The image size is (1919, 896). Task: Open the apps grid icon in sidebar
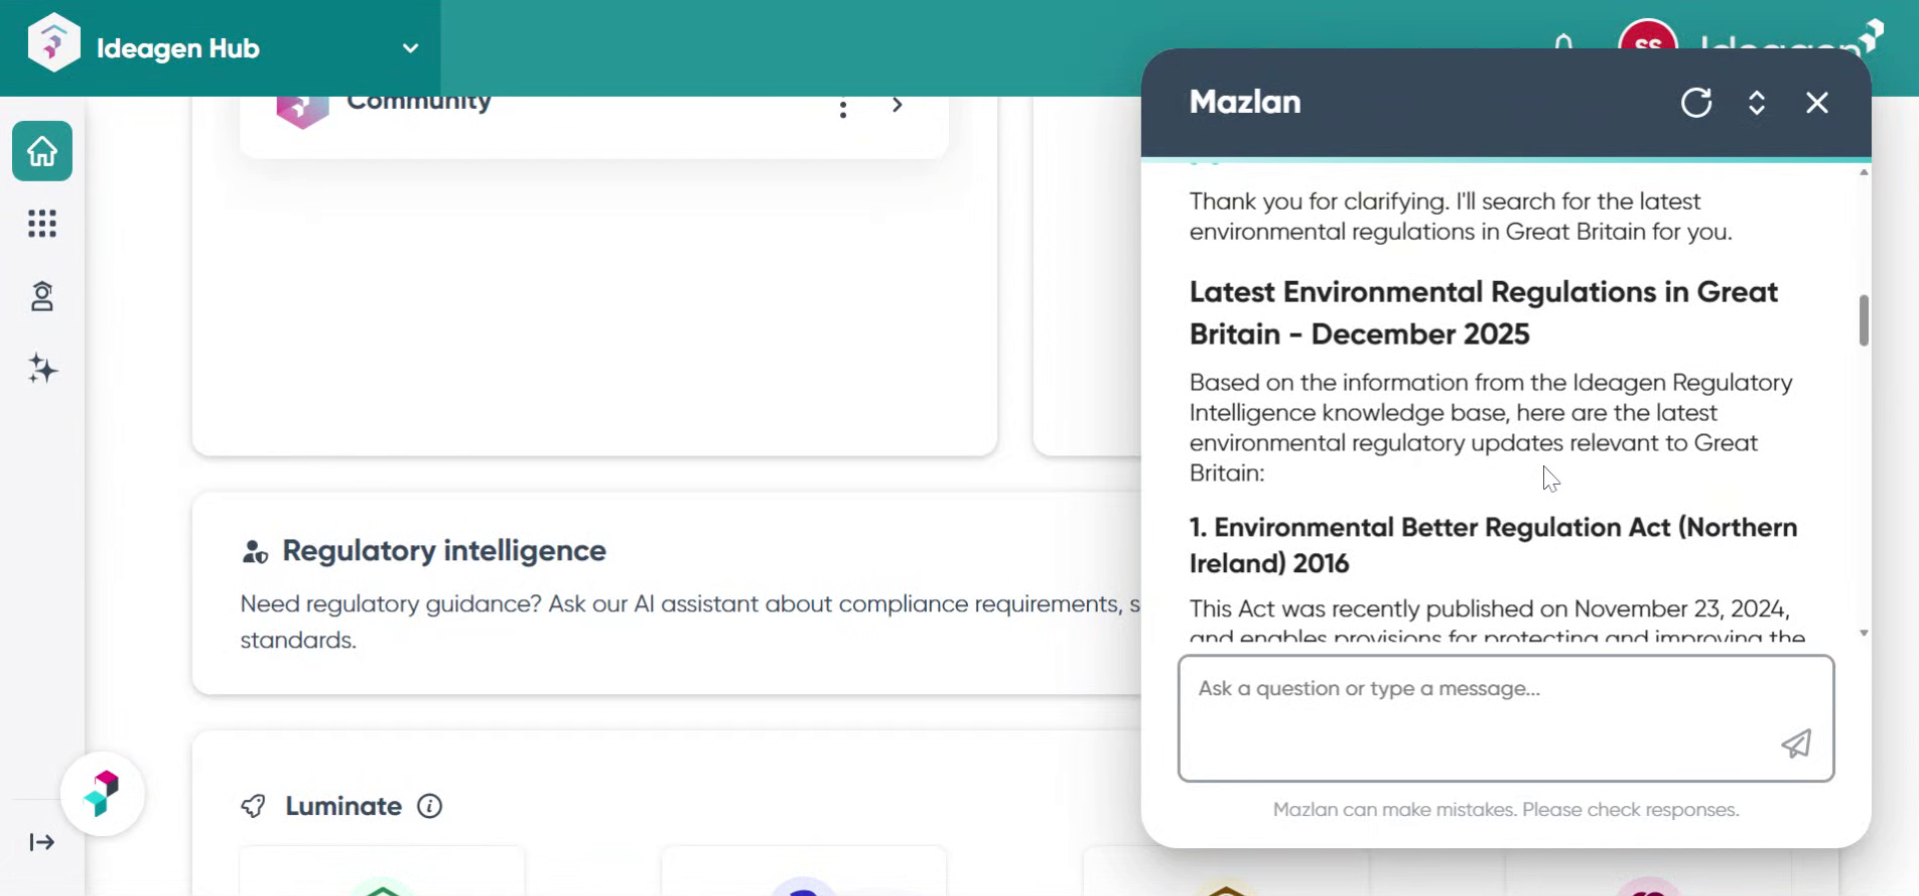click(x=42, y=223)
